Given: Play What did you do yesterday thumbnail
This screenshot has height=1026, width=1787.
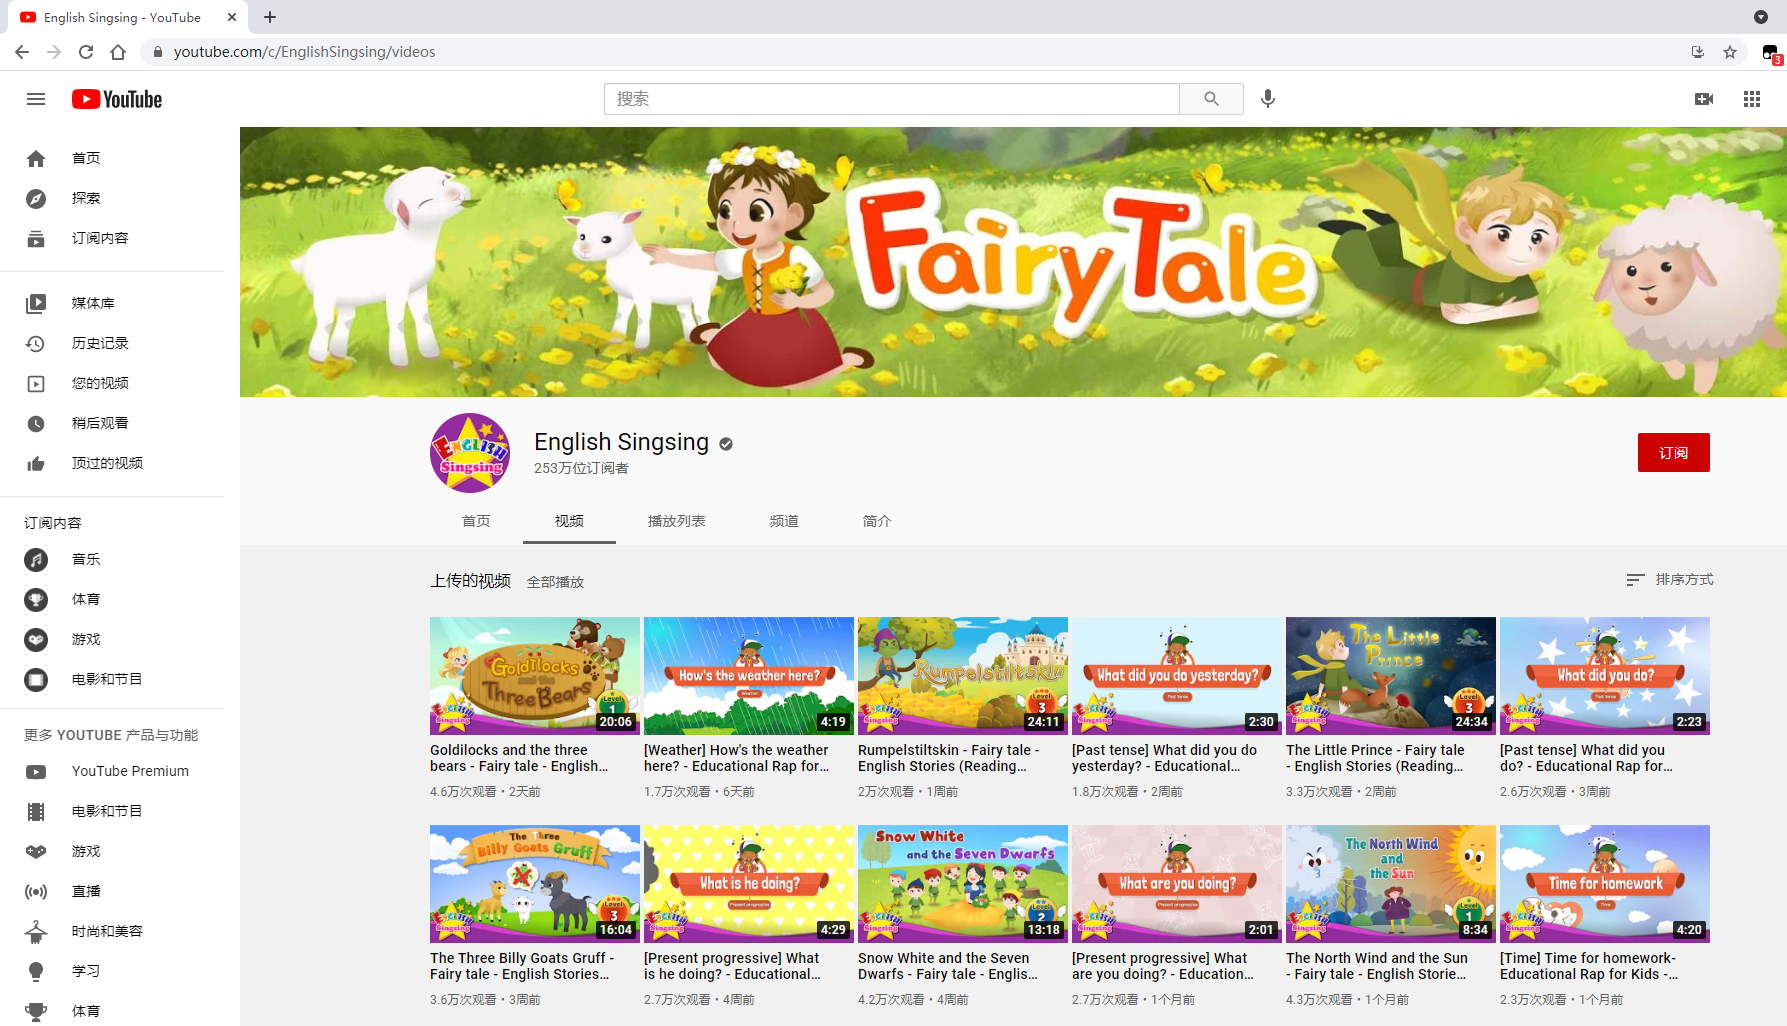Looking at the screenshot, I should 1177,676.
